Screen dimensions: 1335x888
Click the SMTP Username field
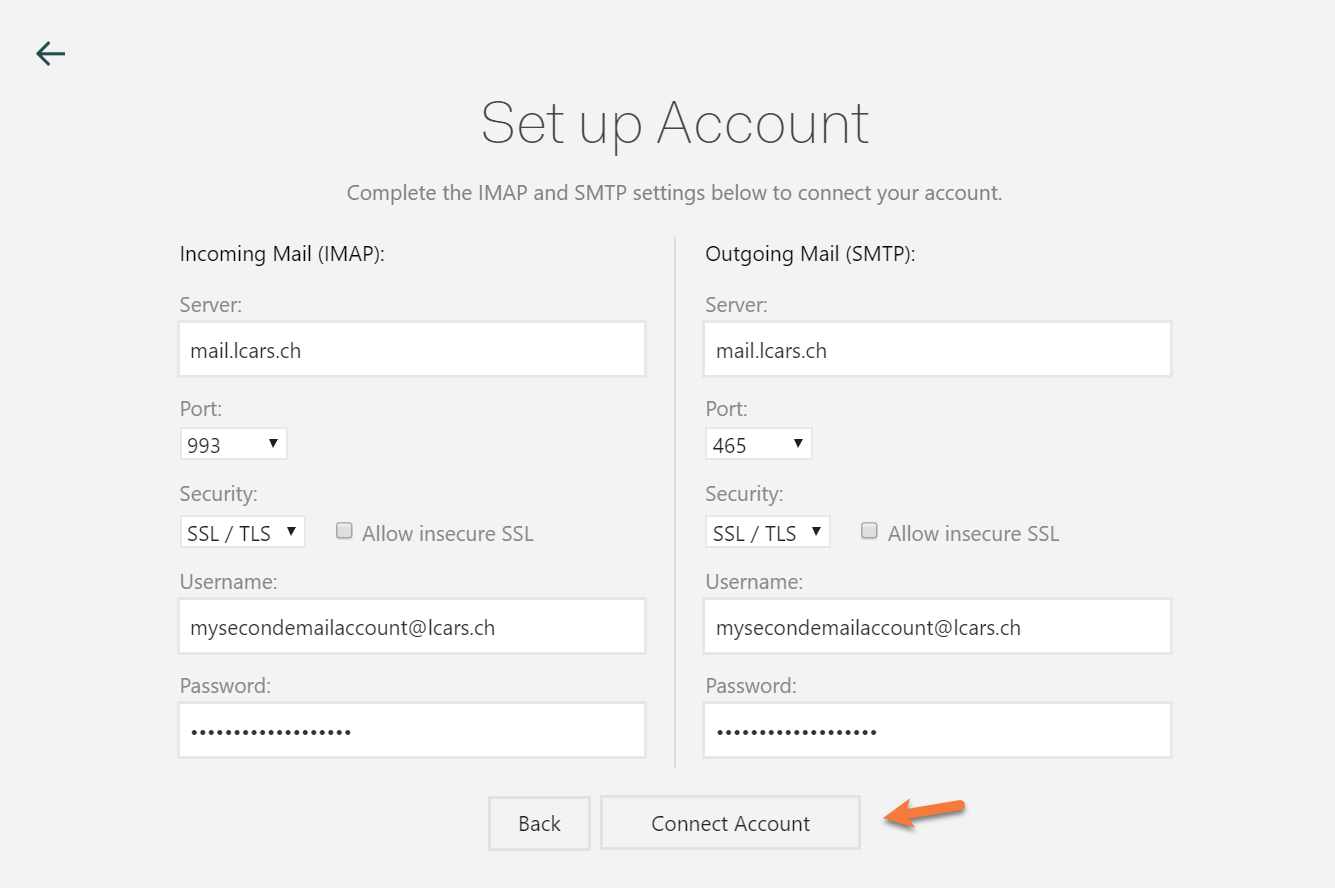pos(936,625)
